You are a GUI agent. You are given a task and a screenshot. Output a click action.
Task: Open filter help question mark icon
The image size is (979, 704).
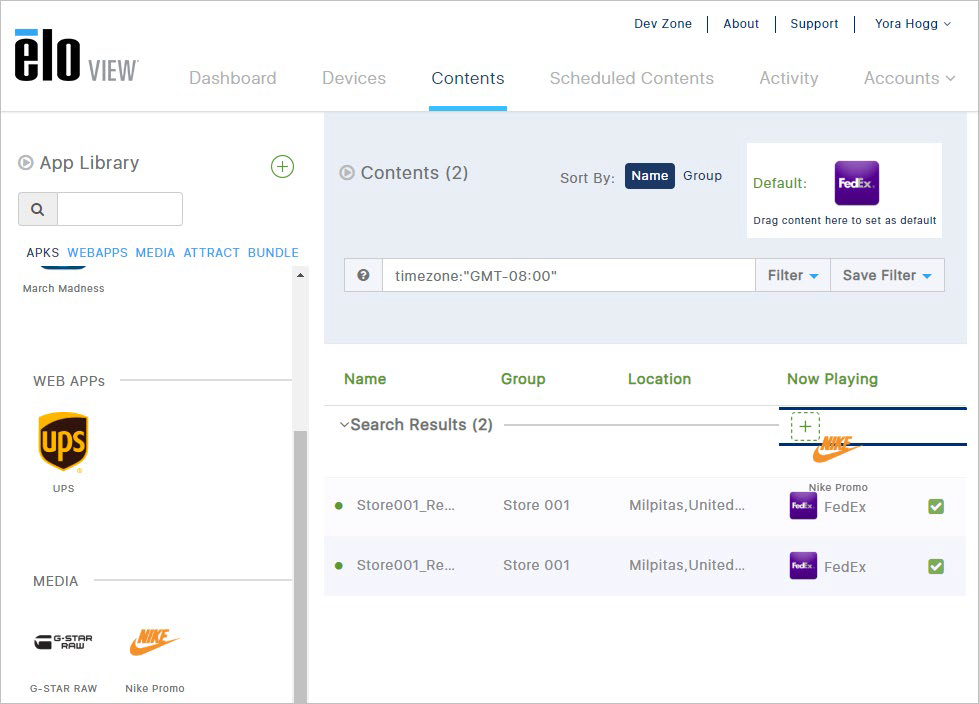(x=363, y=275)
